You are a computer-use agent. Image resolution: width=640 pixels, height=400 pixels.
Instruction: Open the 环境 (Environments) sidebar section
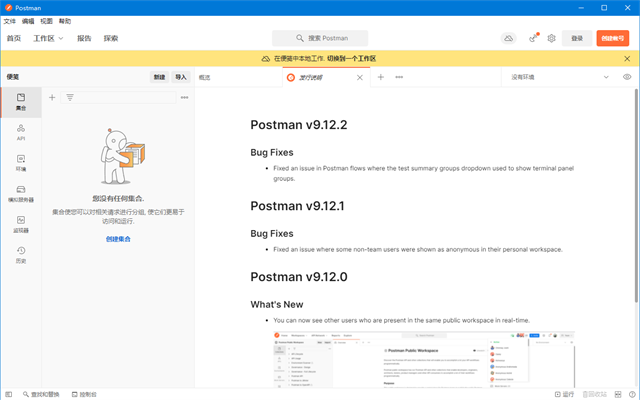pos(21,163)
